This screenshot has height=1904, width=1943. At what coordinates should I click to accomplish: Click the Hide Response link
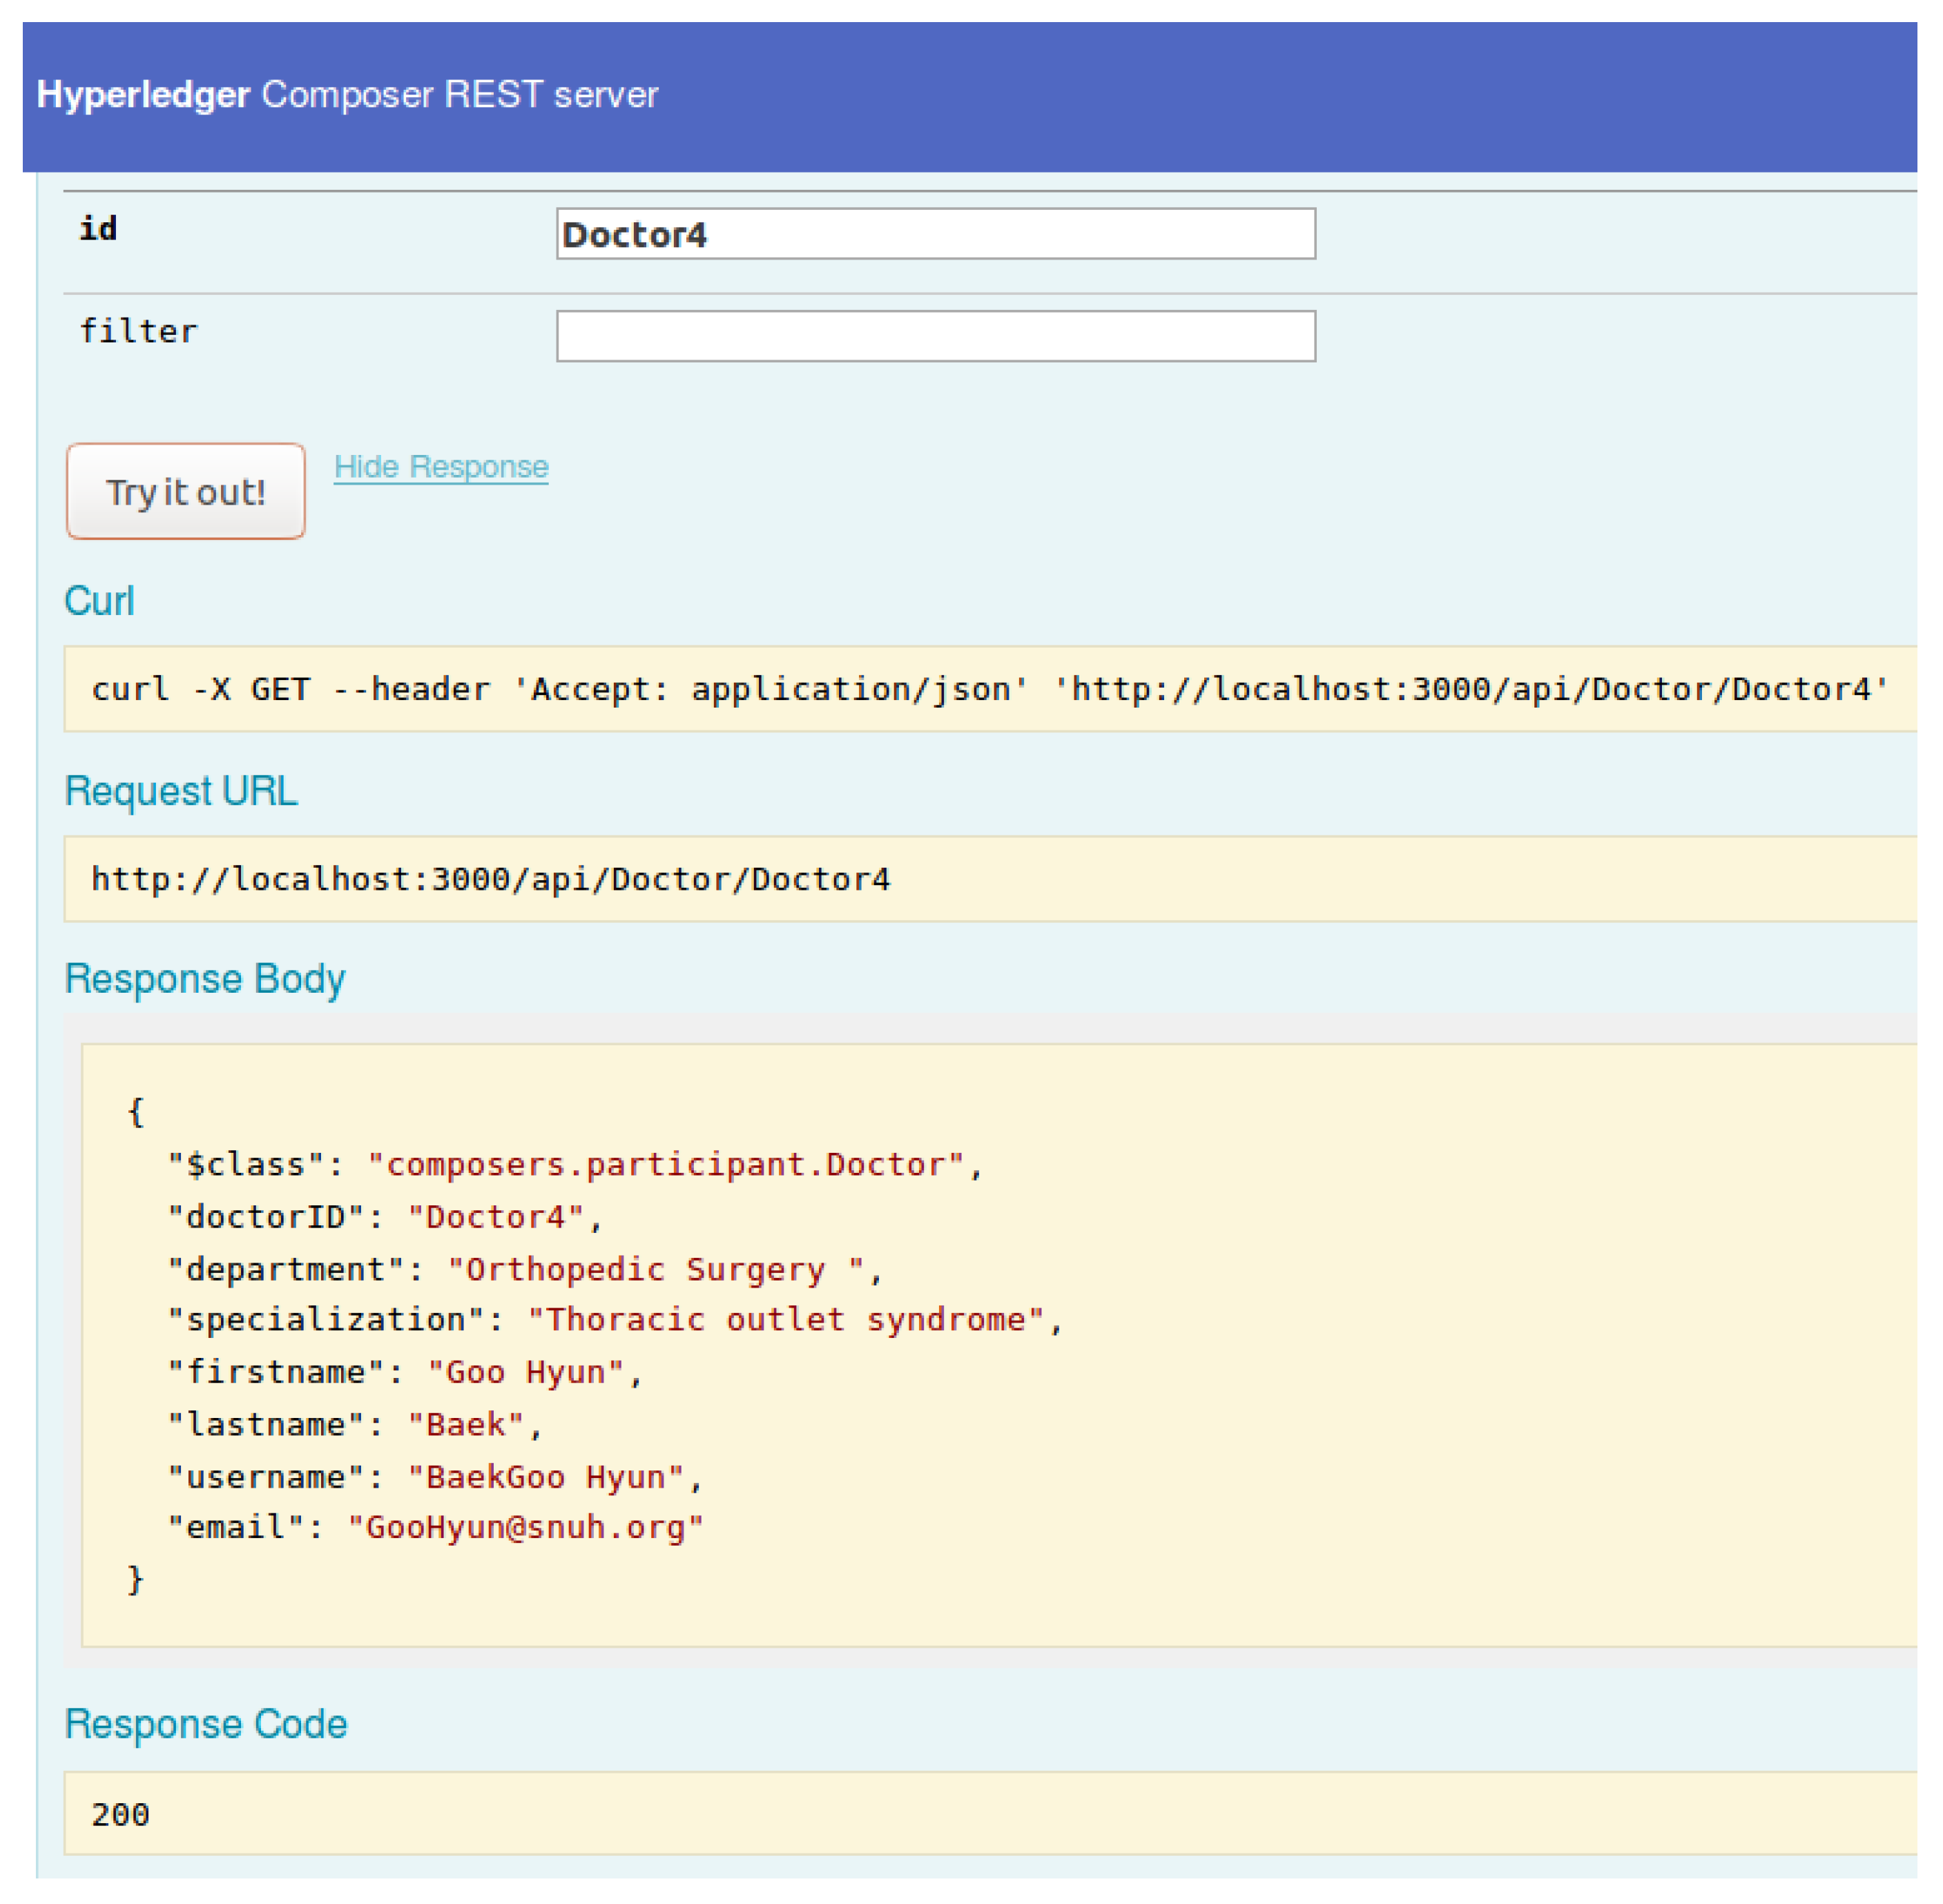(x=441, y=467)
